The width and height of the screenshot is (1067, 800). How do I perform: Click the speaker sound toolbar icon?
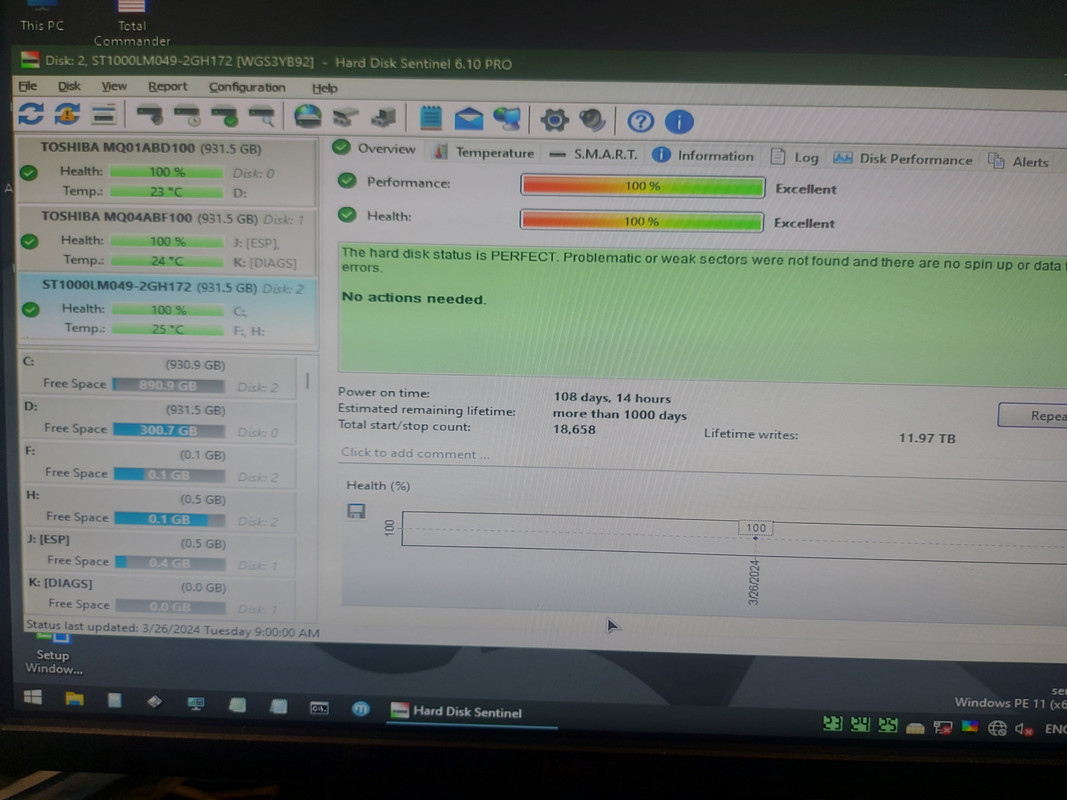click(x=592, y=120)
